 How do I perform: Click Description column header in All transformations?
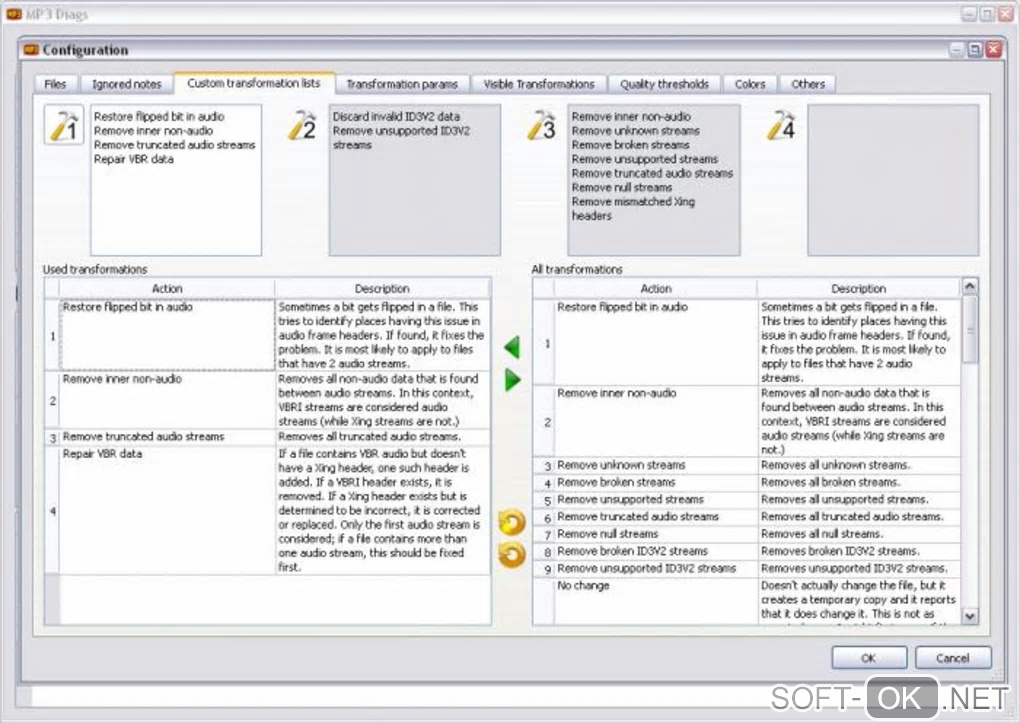tap(859, 288)
